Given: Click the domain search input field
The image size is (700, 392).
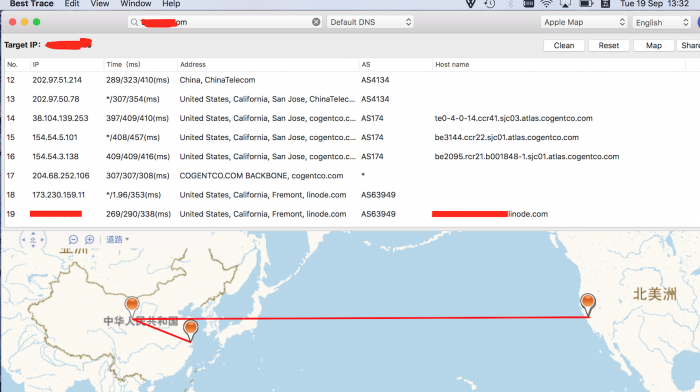Looking at the screenshot, I should [x=225, y=22].
